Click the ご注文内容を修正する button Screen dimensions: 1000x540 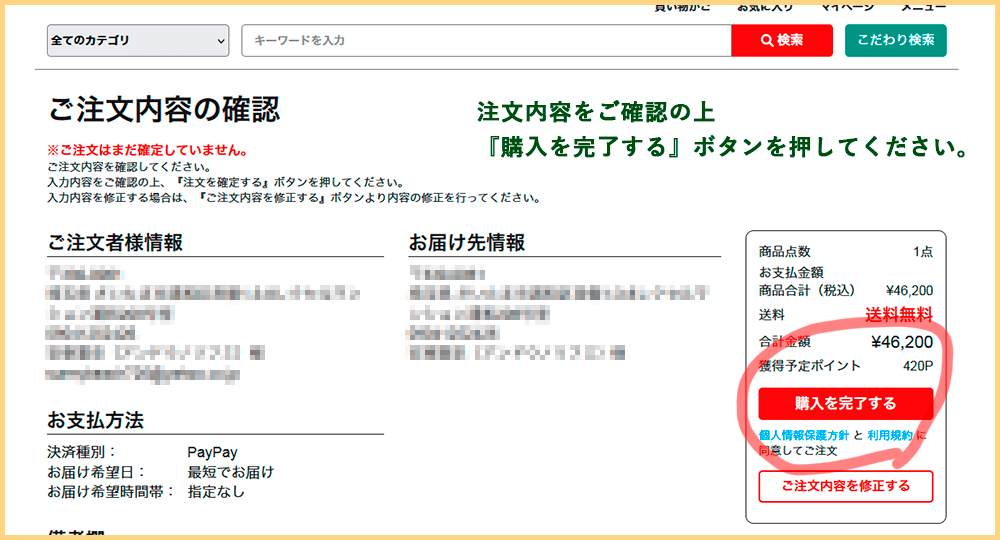click(845, 486)
